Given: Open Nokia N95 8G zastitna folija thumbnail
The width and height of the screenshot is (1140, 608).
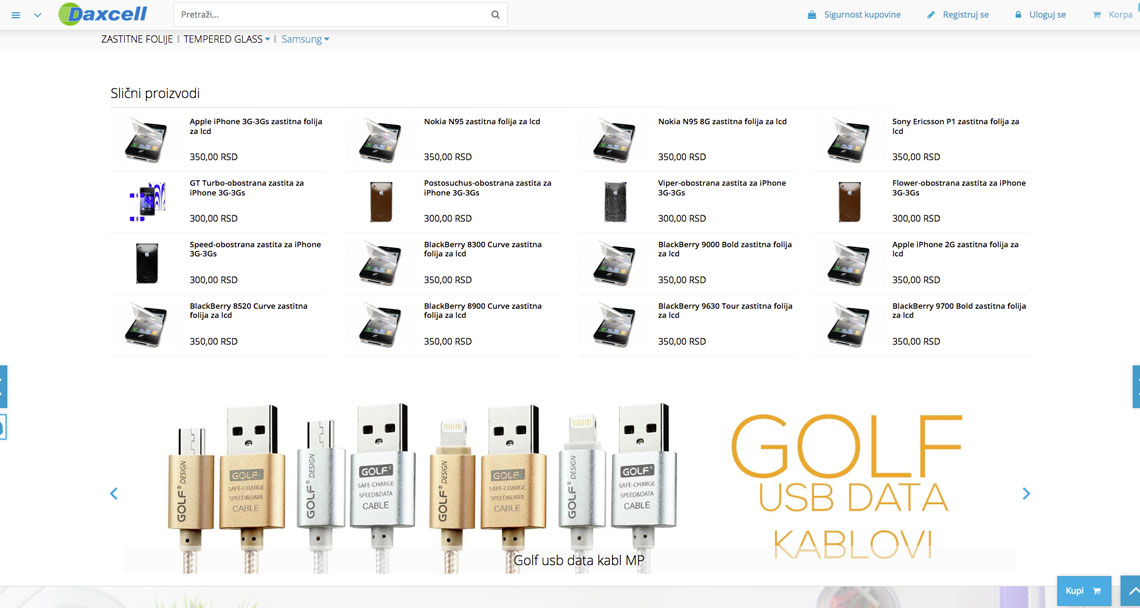Looking at the screenshot, I should [x=614, y=140].
